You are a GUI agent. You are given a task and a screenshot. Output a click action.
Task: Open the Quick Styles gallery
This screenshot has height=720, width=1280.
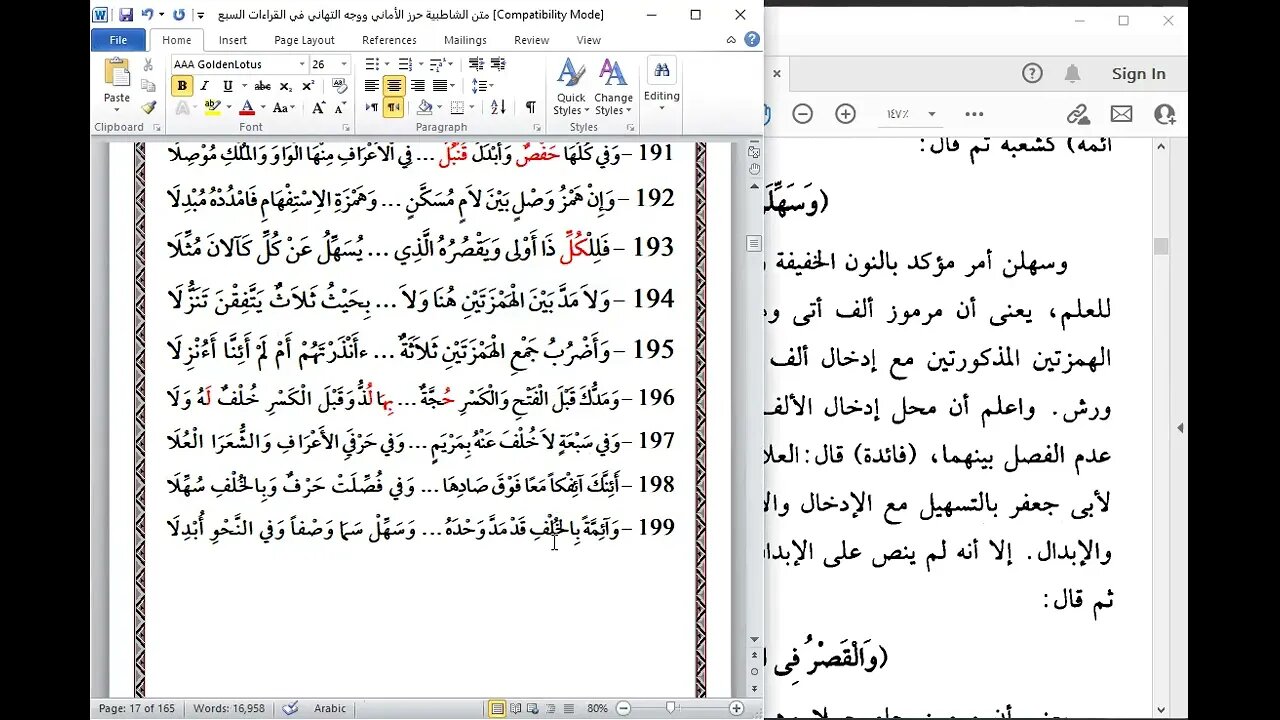pyautogui.click(x=571, y=87)
